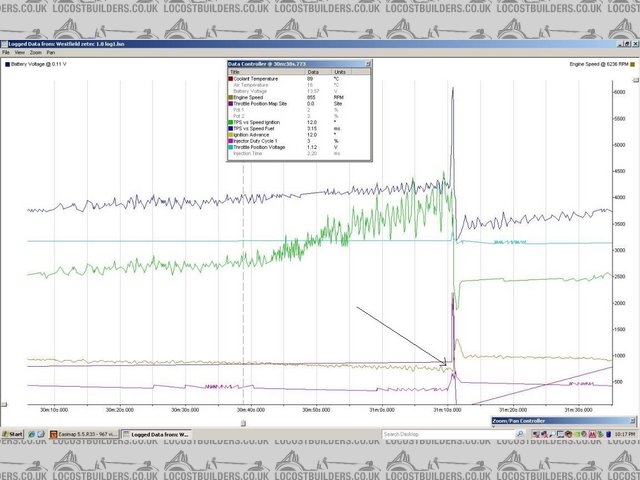Screen dimensions: 640x480
Task: Click the Engine Speed legend swatch at top right
Action: (x=633, y=64)
